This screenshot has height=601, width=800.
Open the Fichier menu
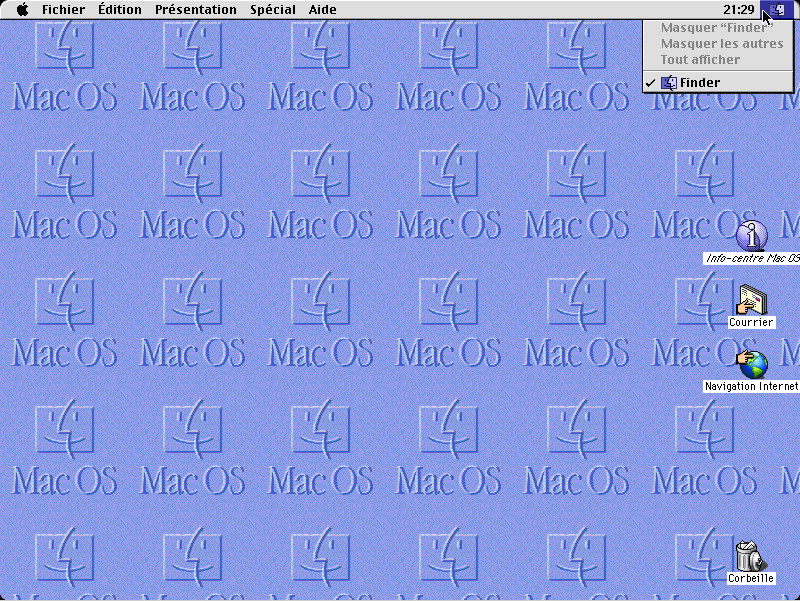point(63,10)
